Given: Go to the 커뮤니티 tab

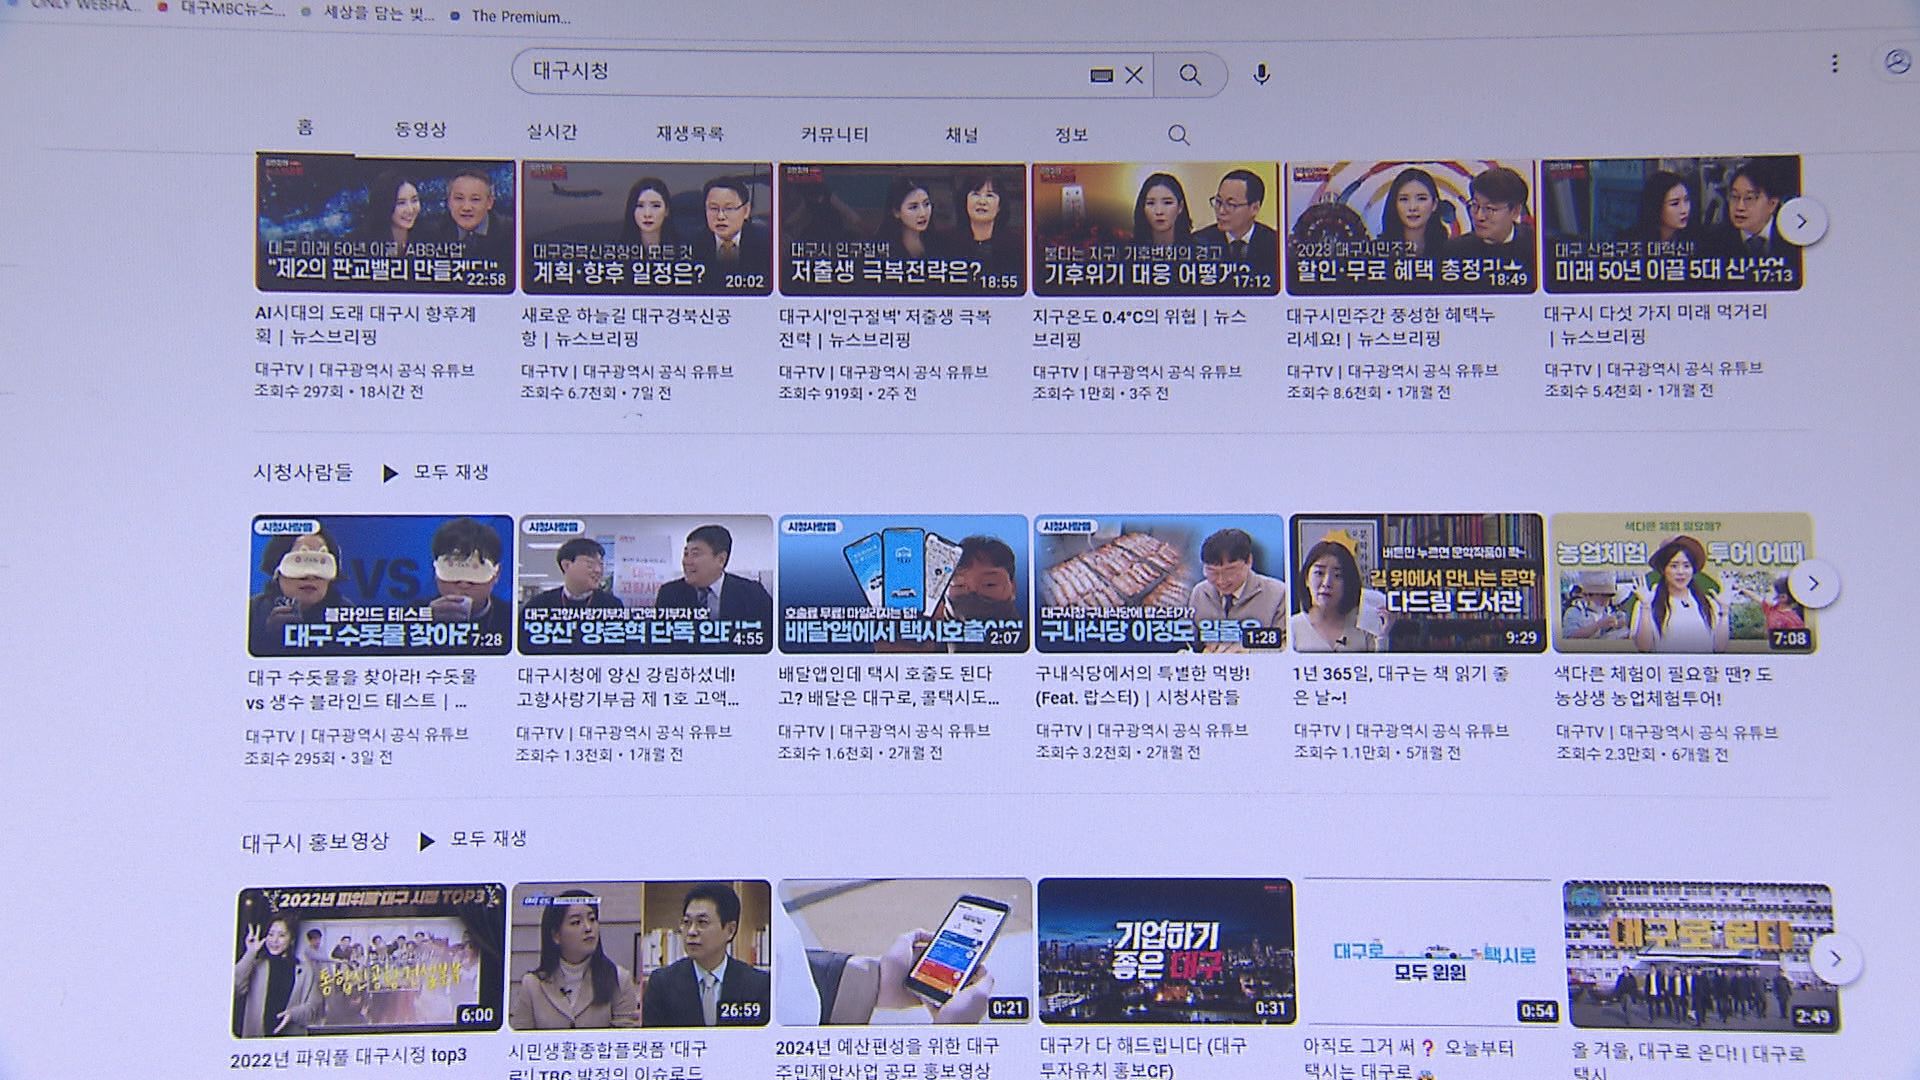Looking at the screenshot, I should pyautogui.click(x=834, y=134).
